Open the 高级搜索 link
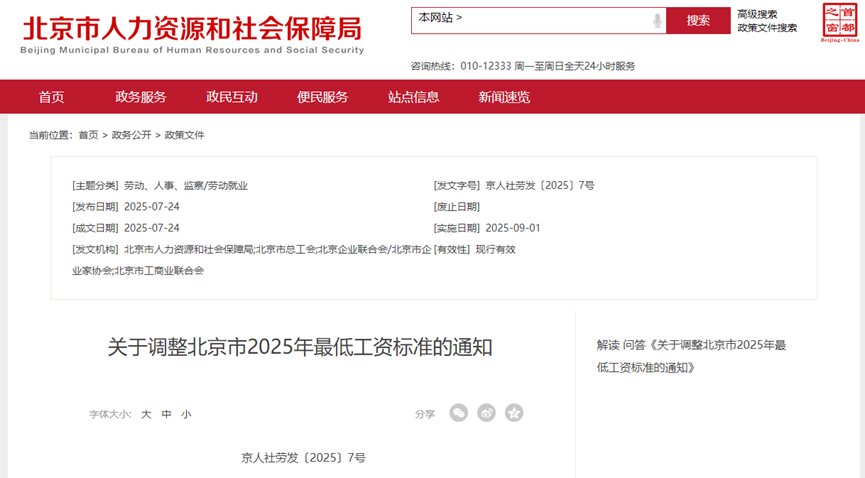 point(757,14)
